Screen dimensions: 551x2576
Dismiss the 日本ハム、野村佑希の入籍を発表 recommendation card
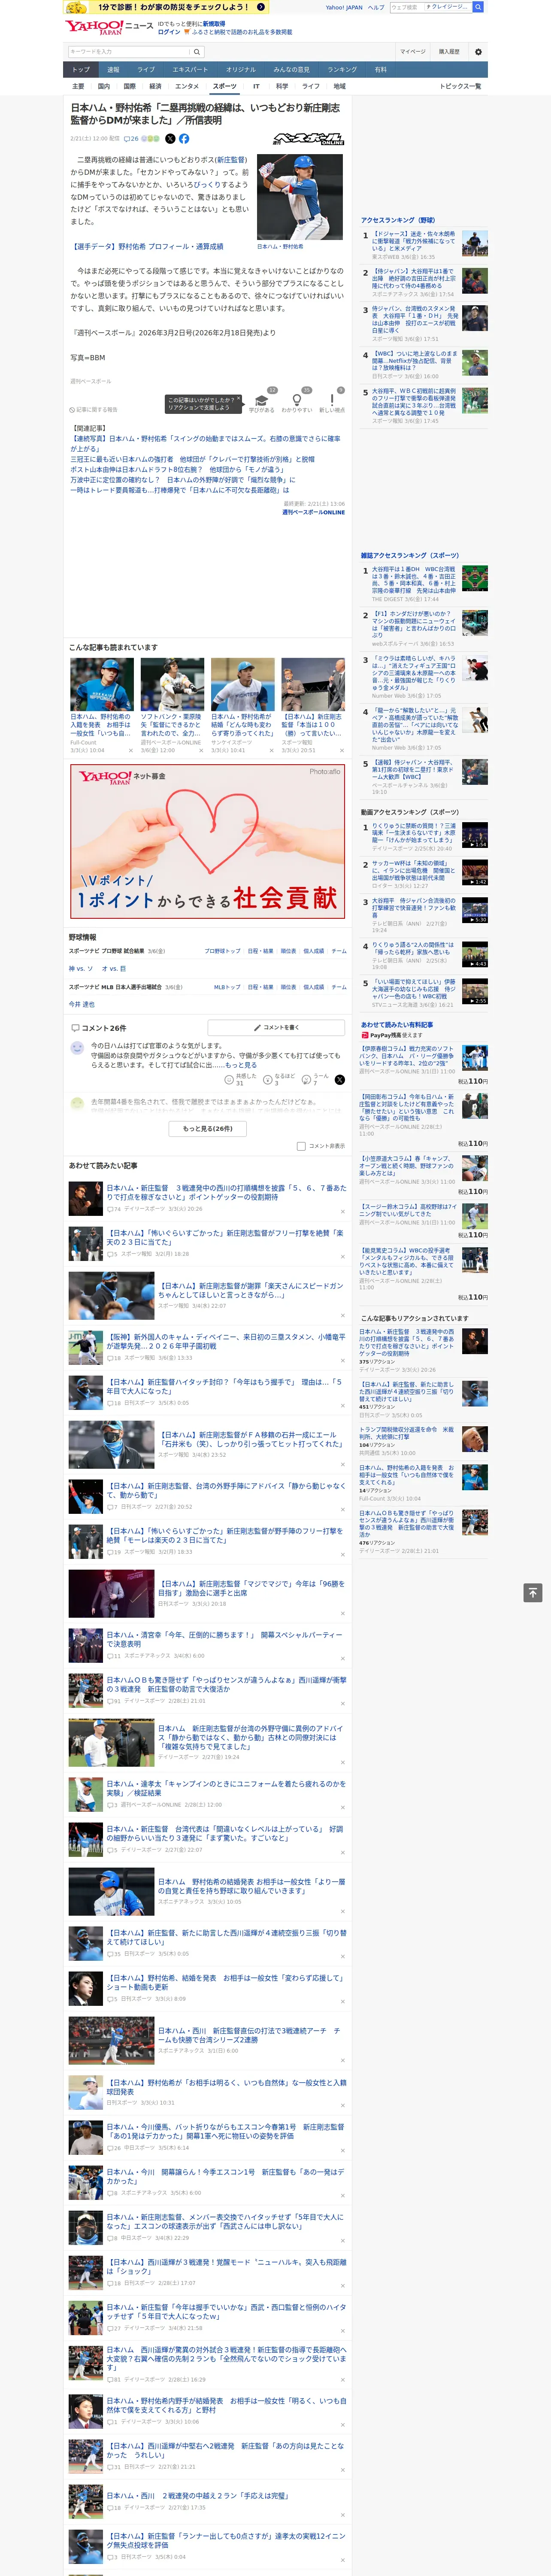point(130,750)
